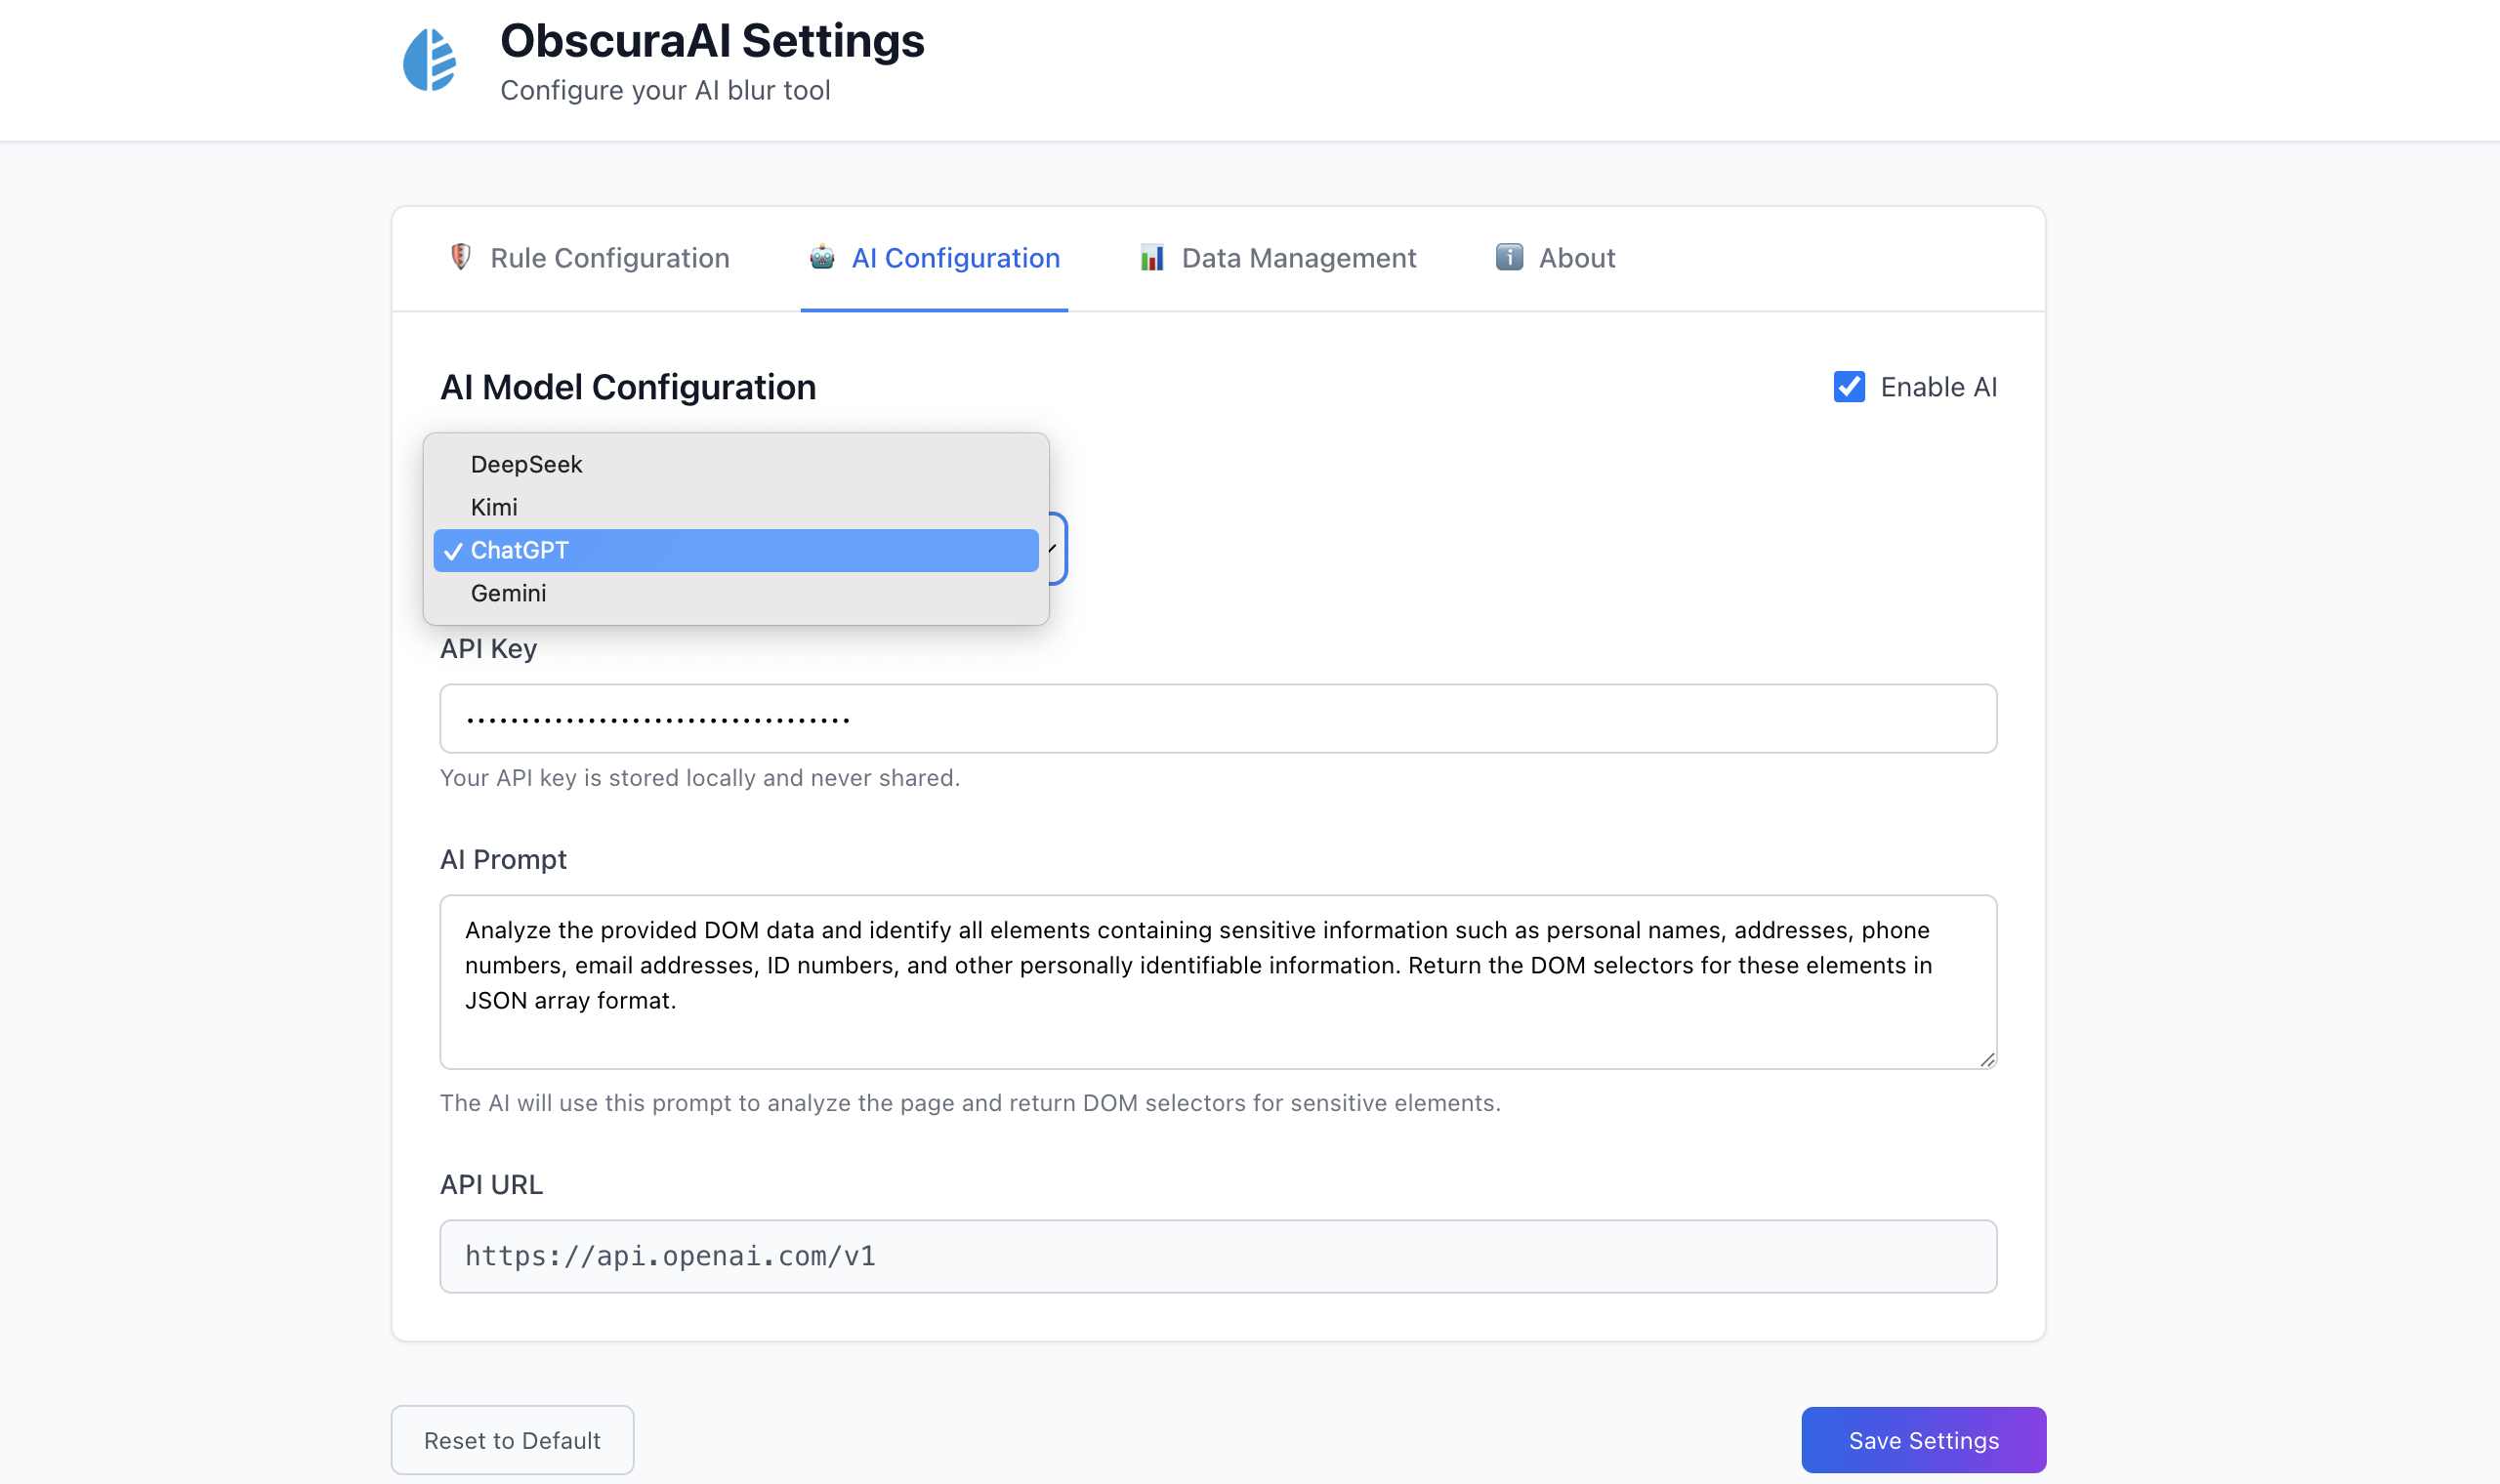The image size is (2500, 1484).
Task: Select DeepSeek from the model dropdown
Action: click(x=527, y=464)
